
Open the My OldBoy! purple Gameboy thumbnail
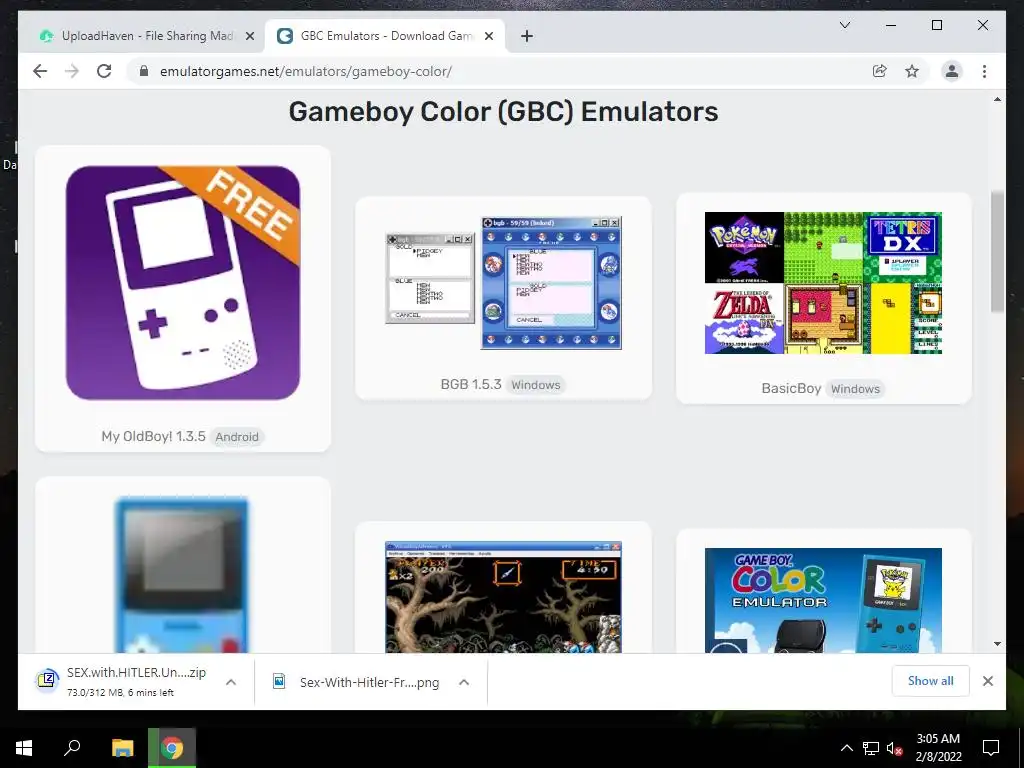183,283
